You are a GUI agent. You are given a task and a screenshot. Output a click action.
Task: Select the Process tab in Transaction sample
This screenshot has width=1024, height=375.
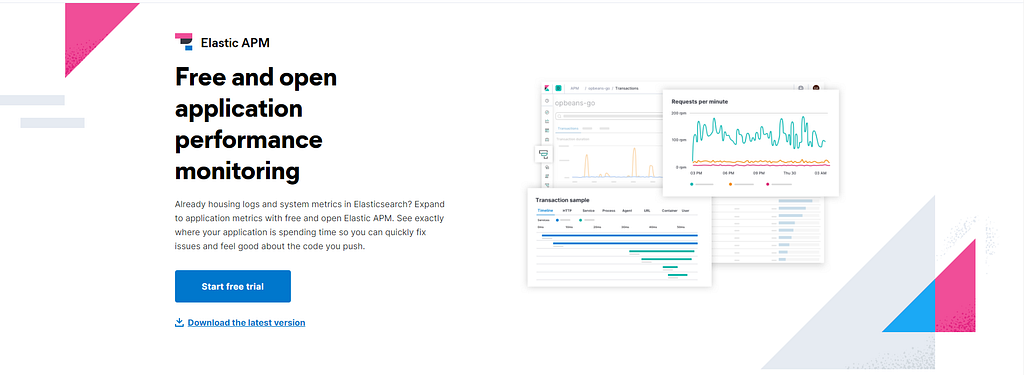click(609, 211)
